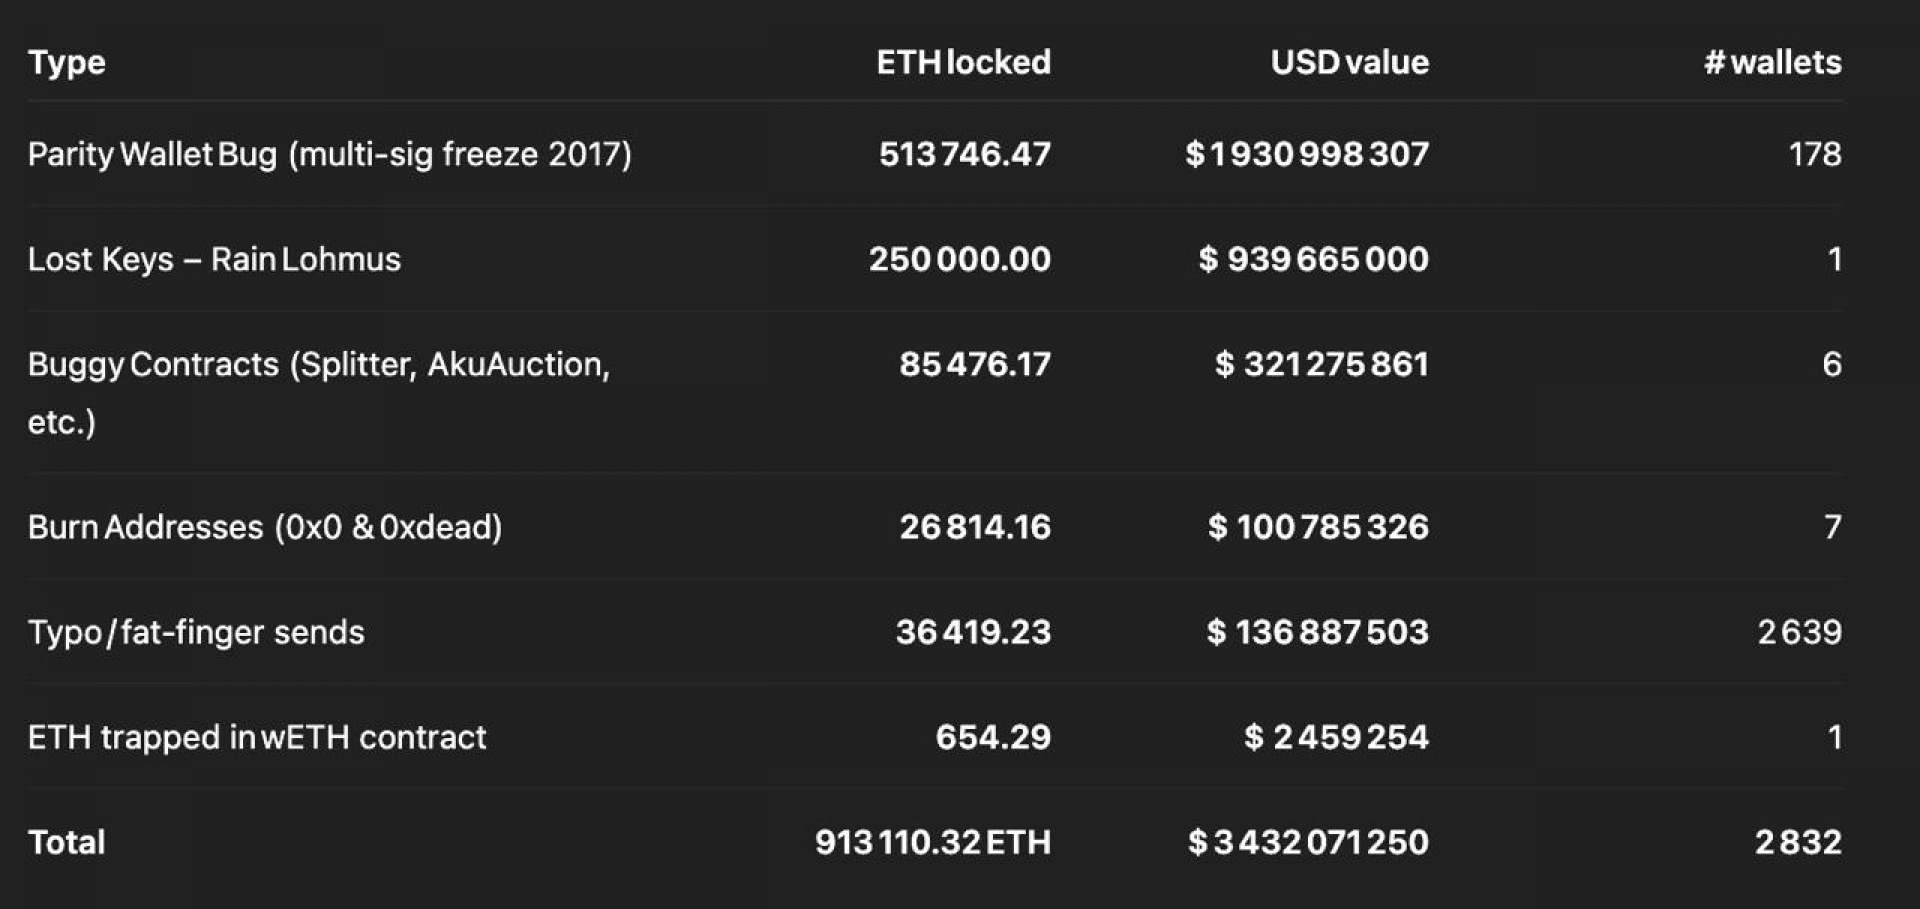This screenshot has width=1920, height=909.
Task: Click the Total row label
Action: tap(66, 842)
